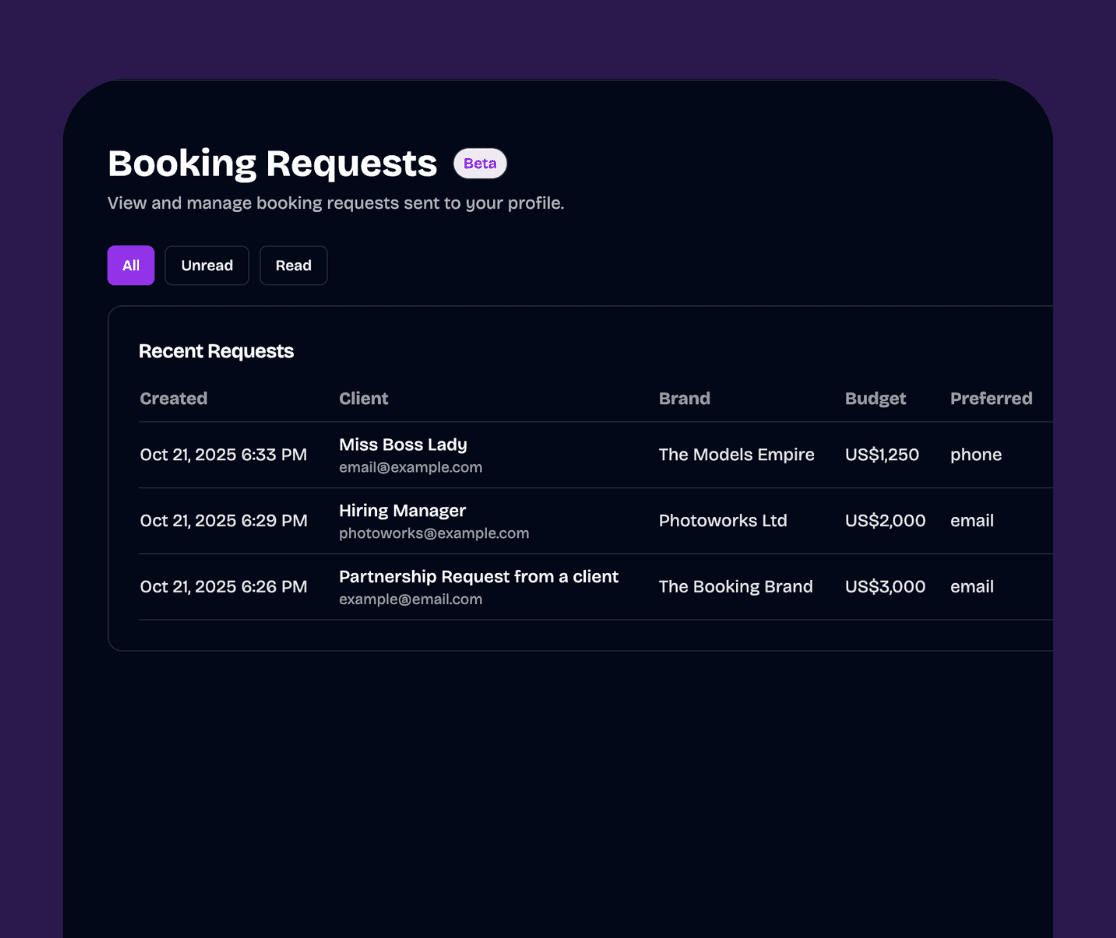Click email preference in Booking Brand row
Image resolution: width=1116 pixels, height=938 pixels.
click(x=972, y=587)
